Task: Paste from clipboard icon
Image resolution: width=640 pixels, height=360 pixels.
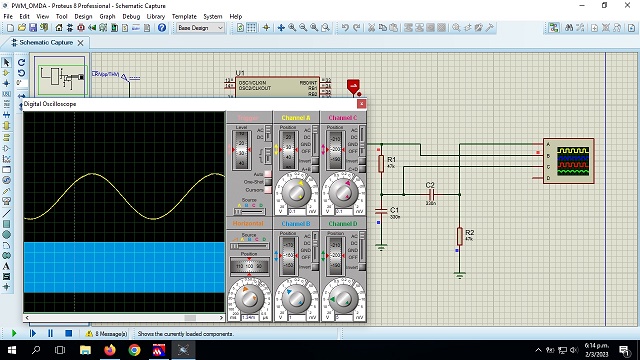Action: 393,28
